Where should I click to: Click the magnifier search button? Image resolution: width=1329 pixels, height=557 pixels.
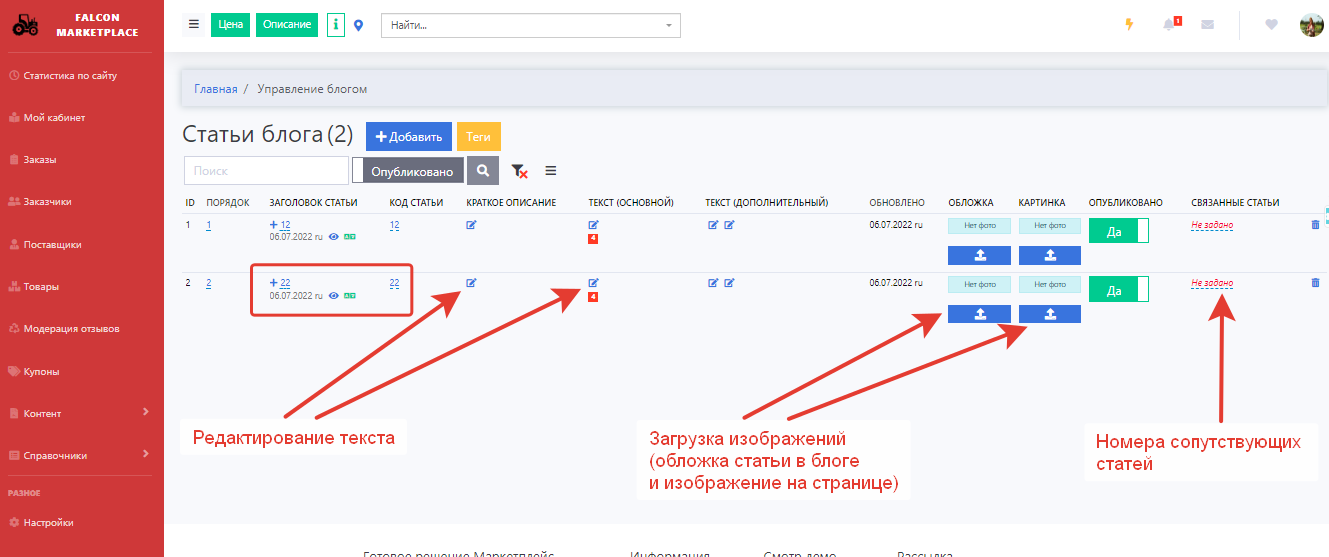tap(482, 171)
